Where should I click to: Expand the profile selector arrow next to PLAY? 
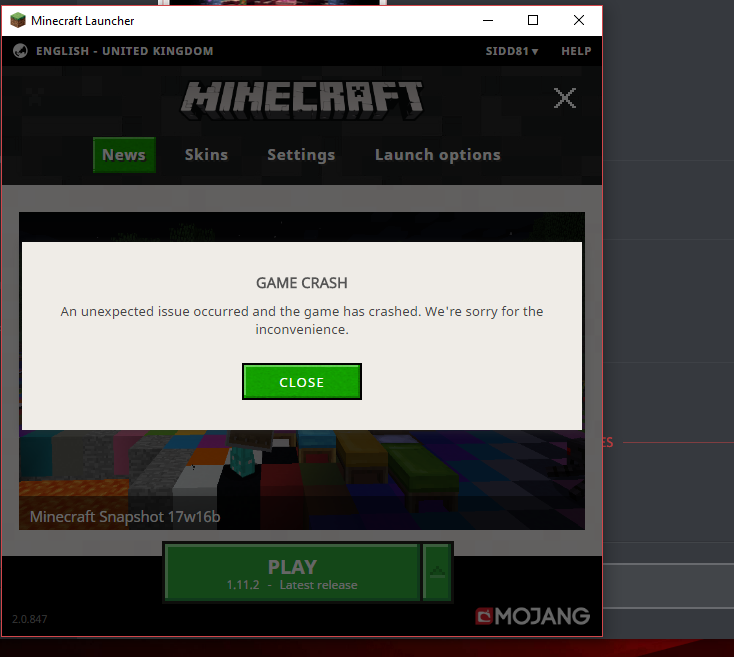[437, 573]
